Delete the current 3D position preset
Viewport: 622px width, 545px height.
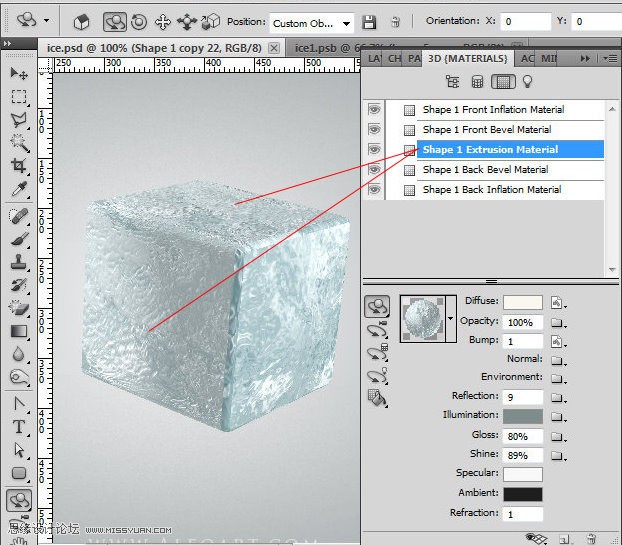tap(395, 22)
